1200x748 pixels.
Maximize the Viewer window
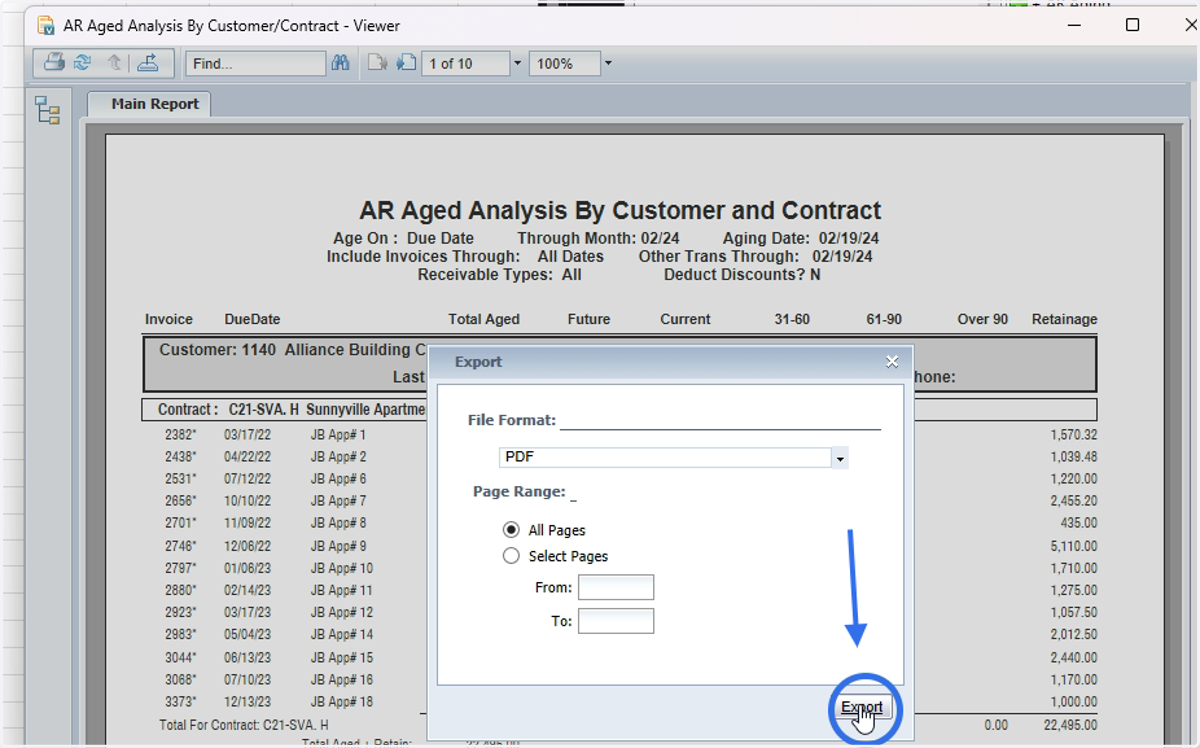[x=1132, y=25]
